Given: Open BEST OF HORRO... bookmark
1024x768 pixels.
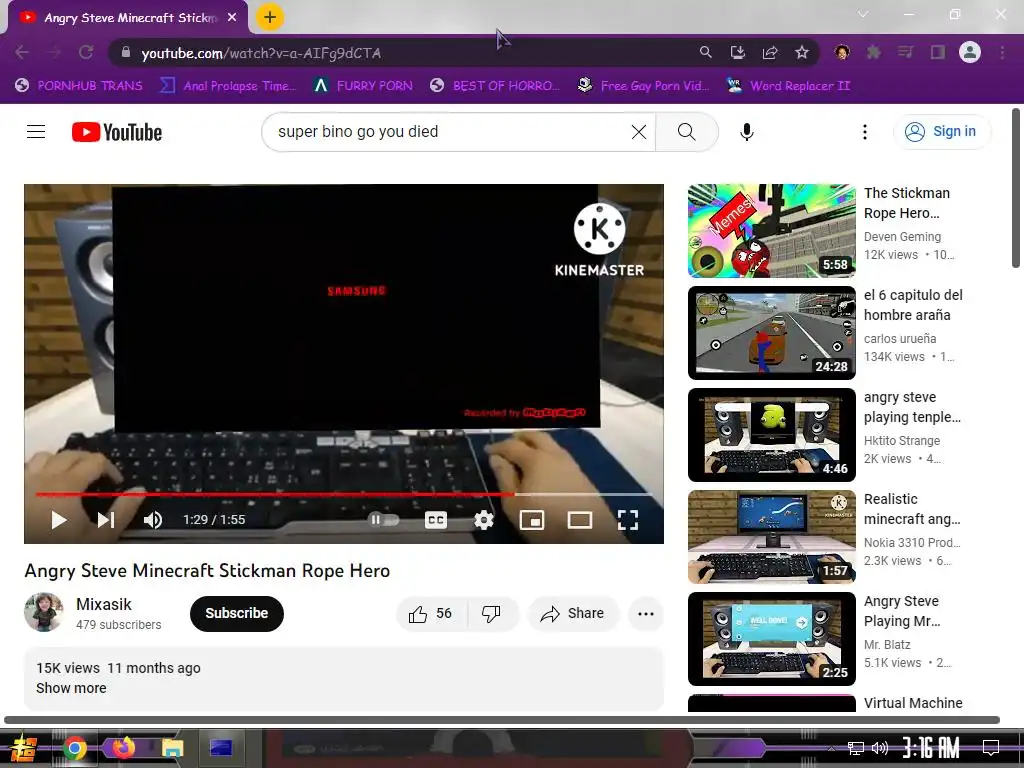Looking at the screenshot, I should pos(495,86).
